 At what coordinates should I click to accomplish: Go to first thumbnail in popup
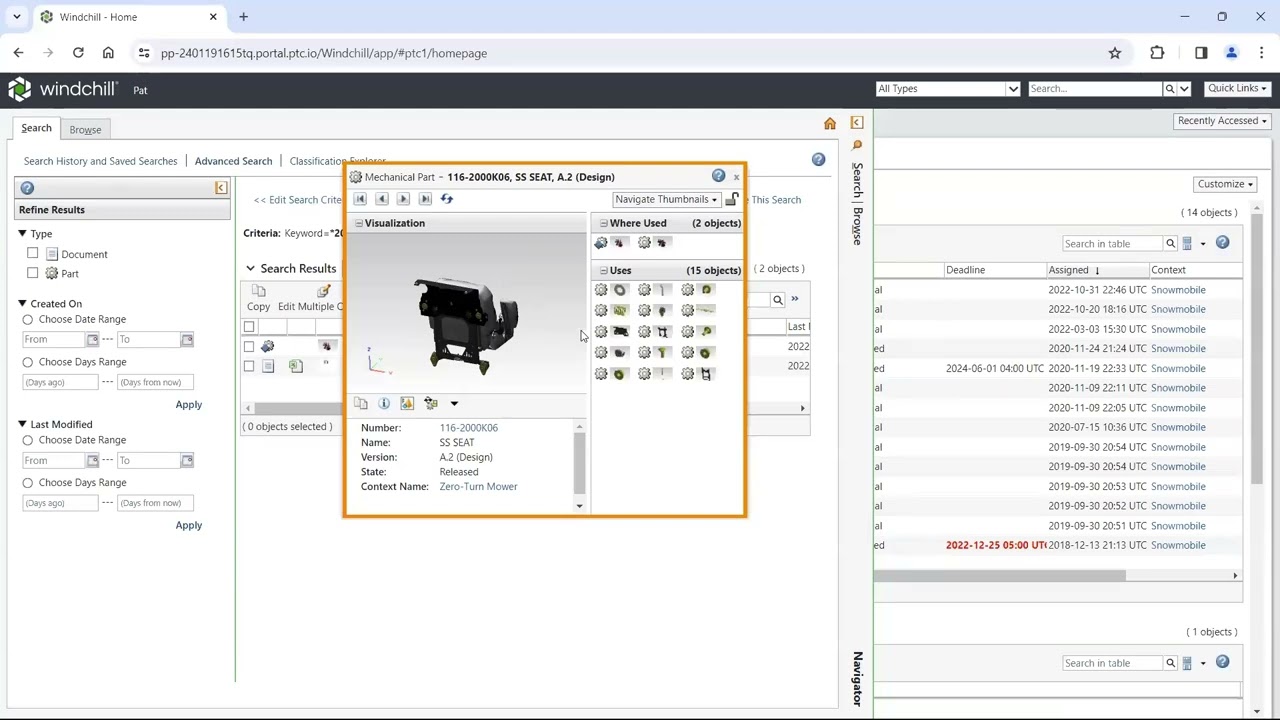tap(360, 199)
